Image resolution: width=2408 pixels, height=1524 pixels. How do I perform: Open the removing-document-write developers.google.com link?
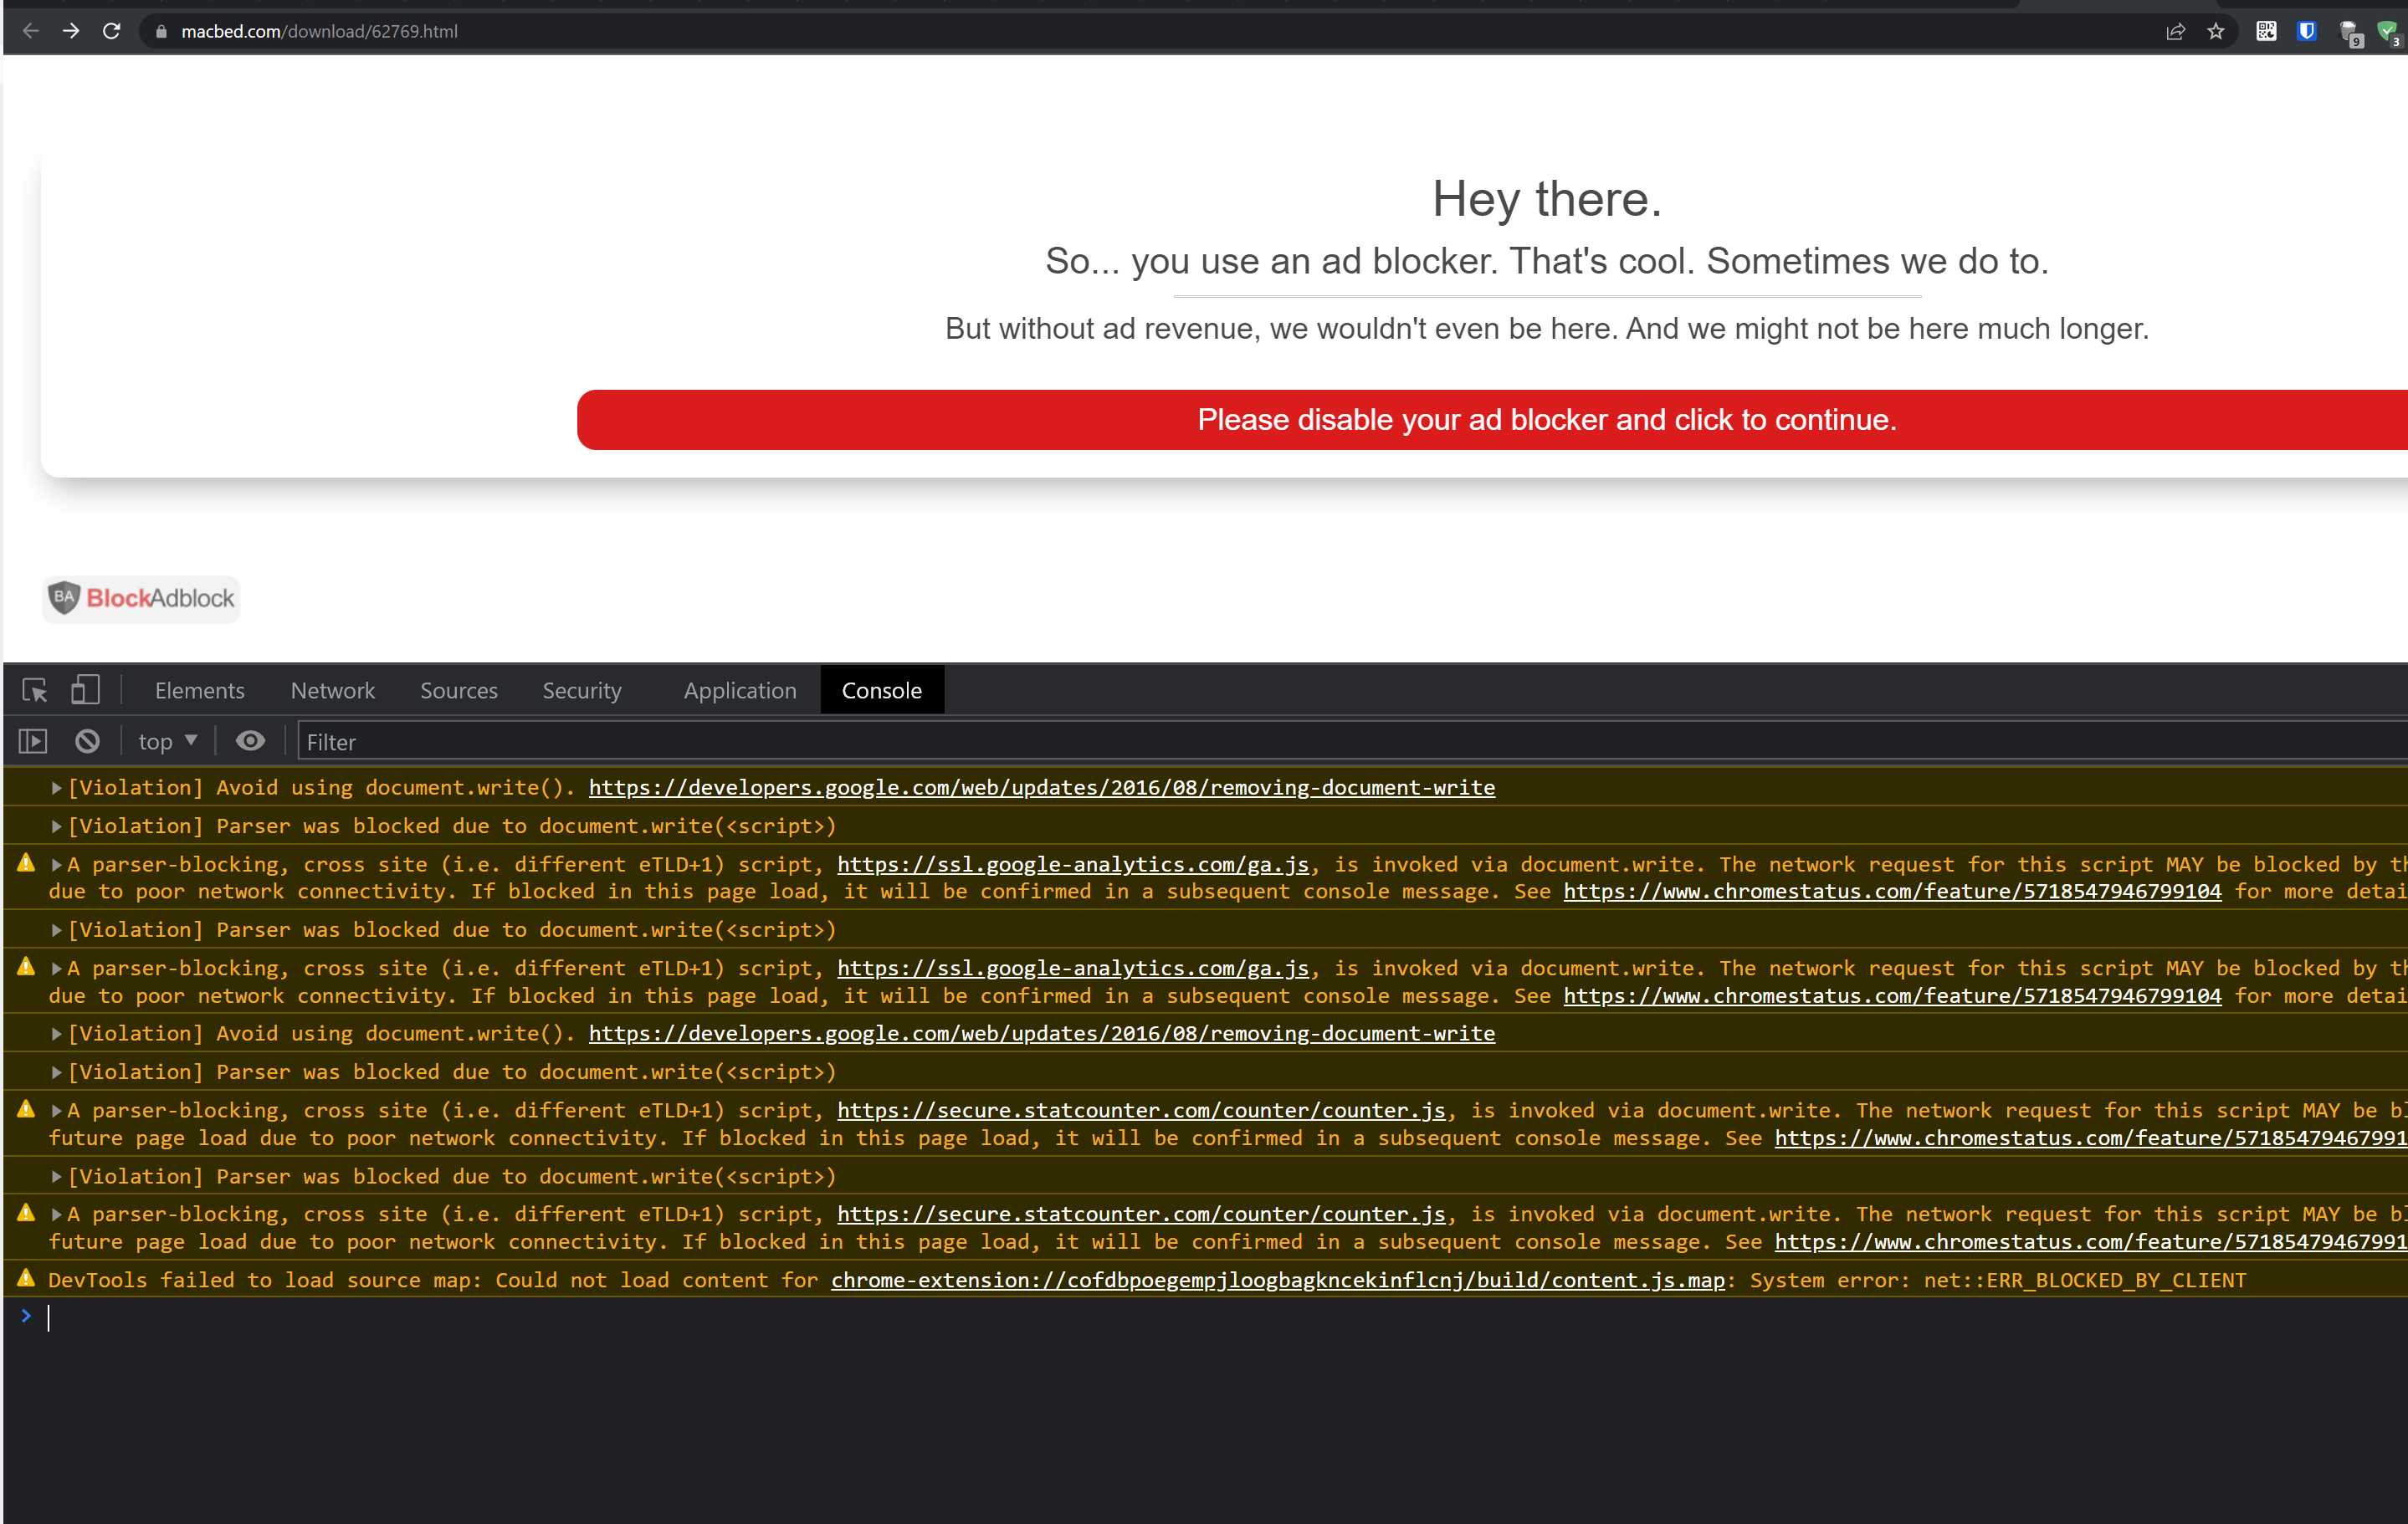click(x=1041, y=787)
